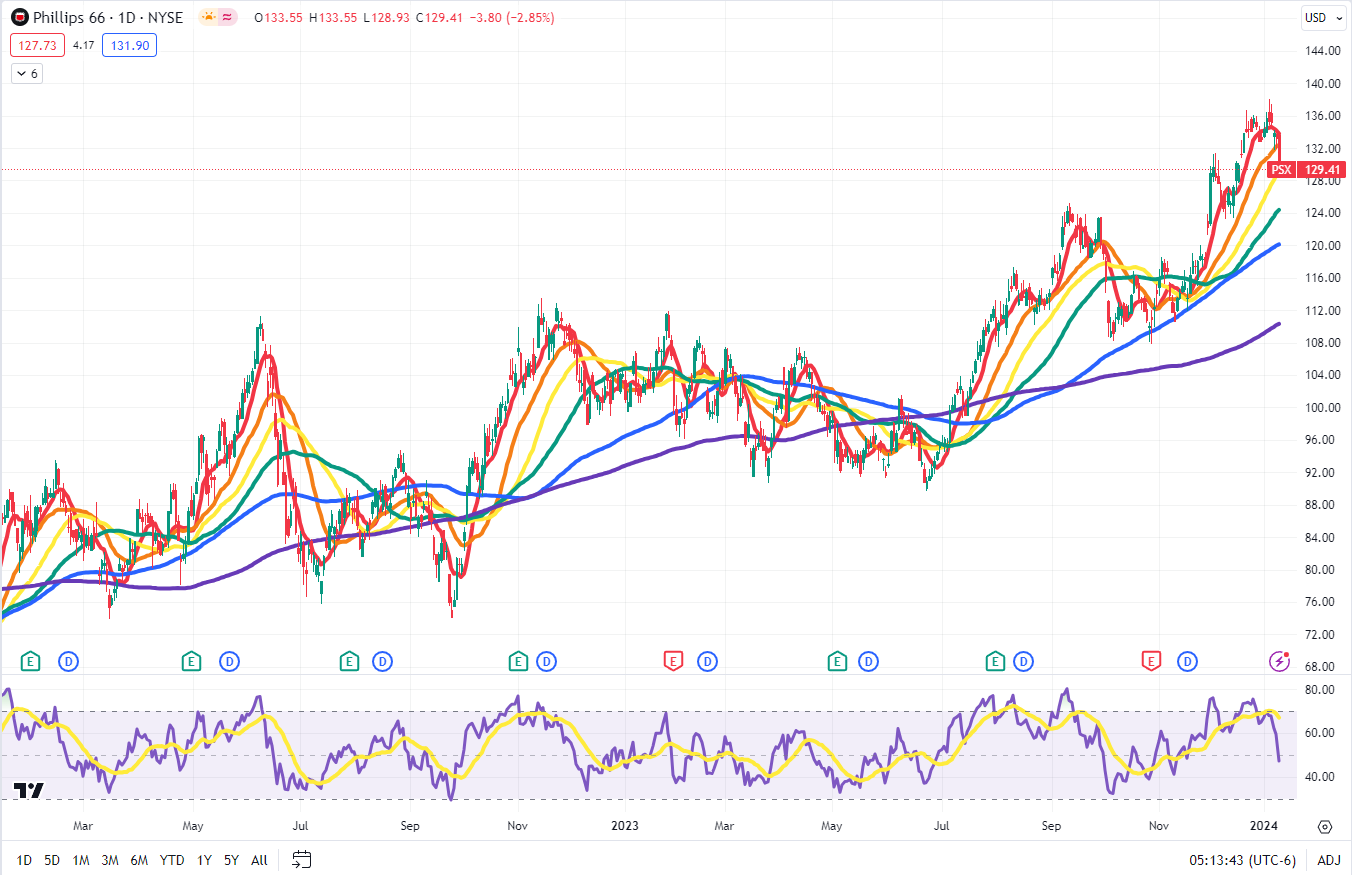
Task: Click the dividend marker right after November 2022
Action: pos(546,661)
